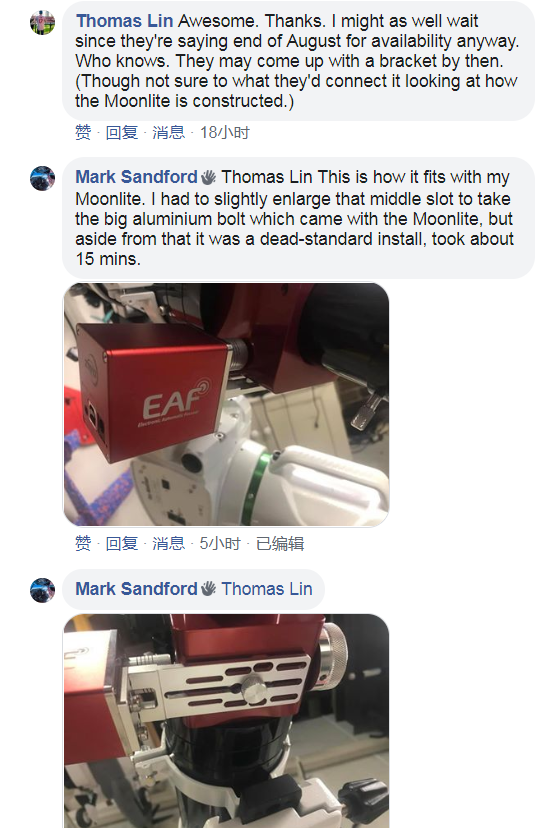The image size is (550, 828).
Task: Click the wave badge beside Mark Sandford's second comment
Action: click(208, 589)
